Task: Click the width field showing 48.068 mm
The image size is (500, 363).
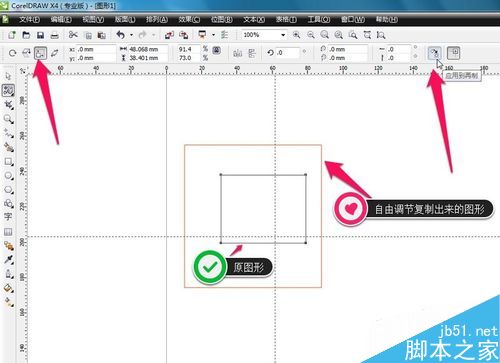Action: [x=148, y=49]
